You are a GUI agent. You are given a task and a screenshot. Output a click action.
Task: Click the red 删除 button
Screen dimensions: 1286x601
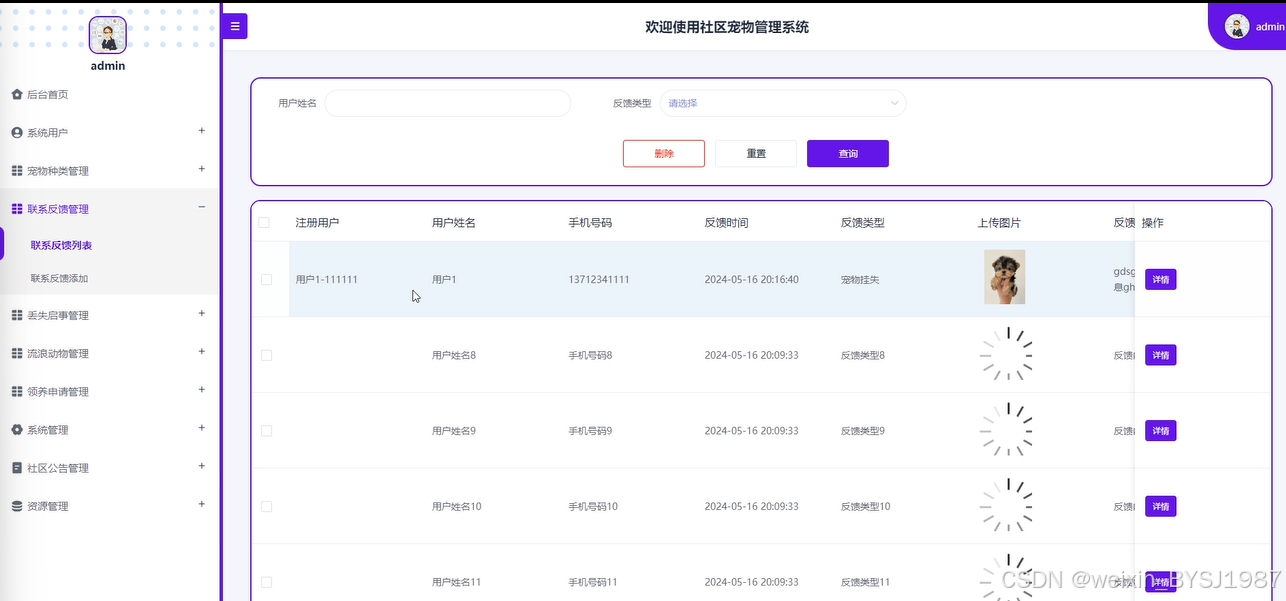(x=664, y=153)
